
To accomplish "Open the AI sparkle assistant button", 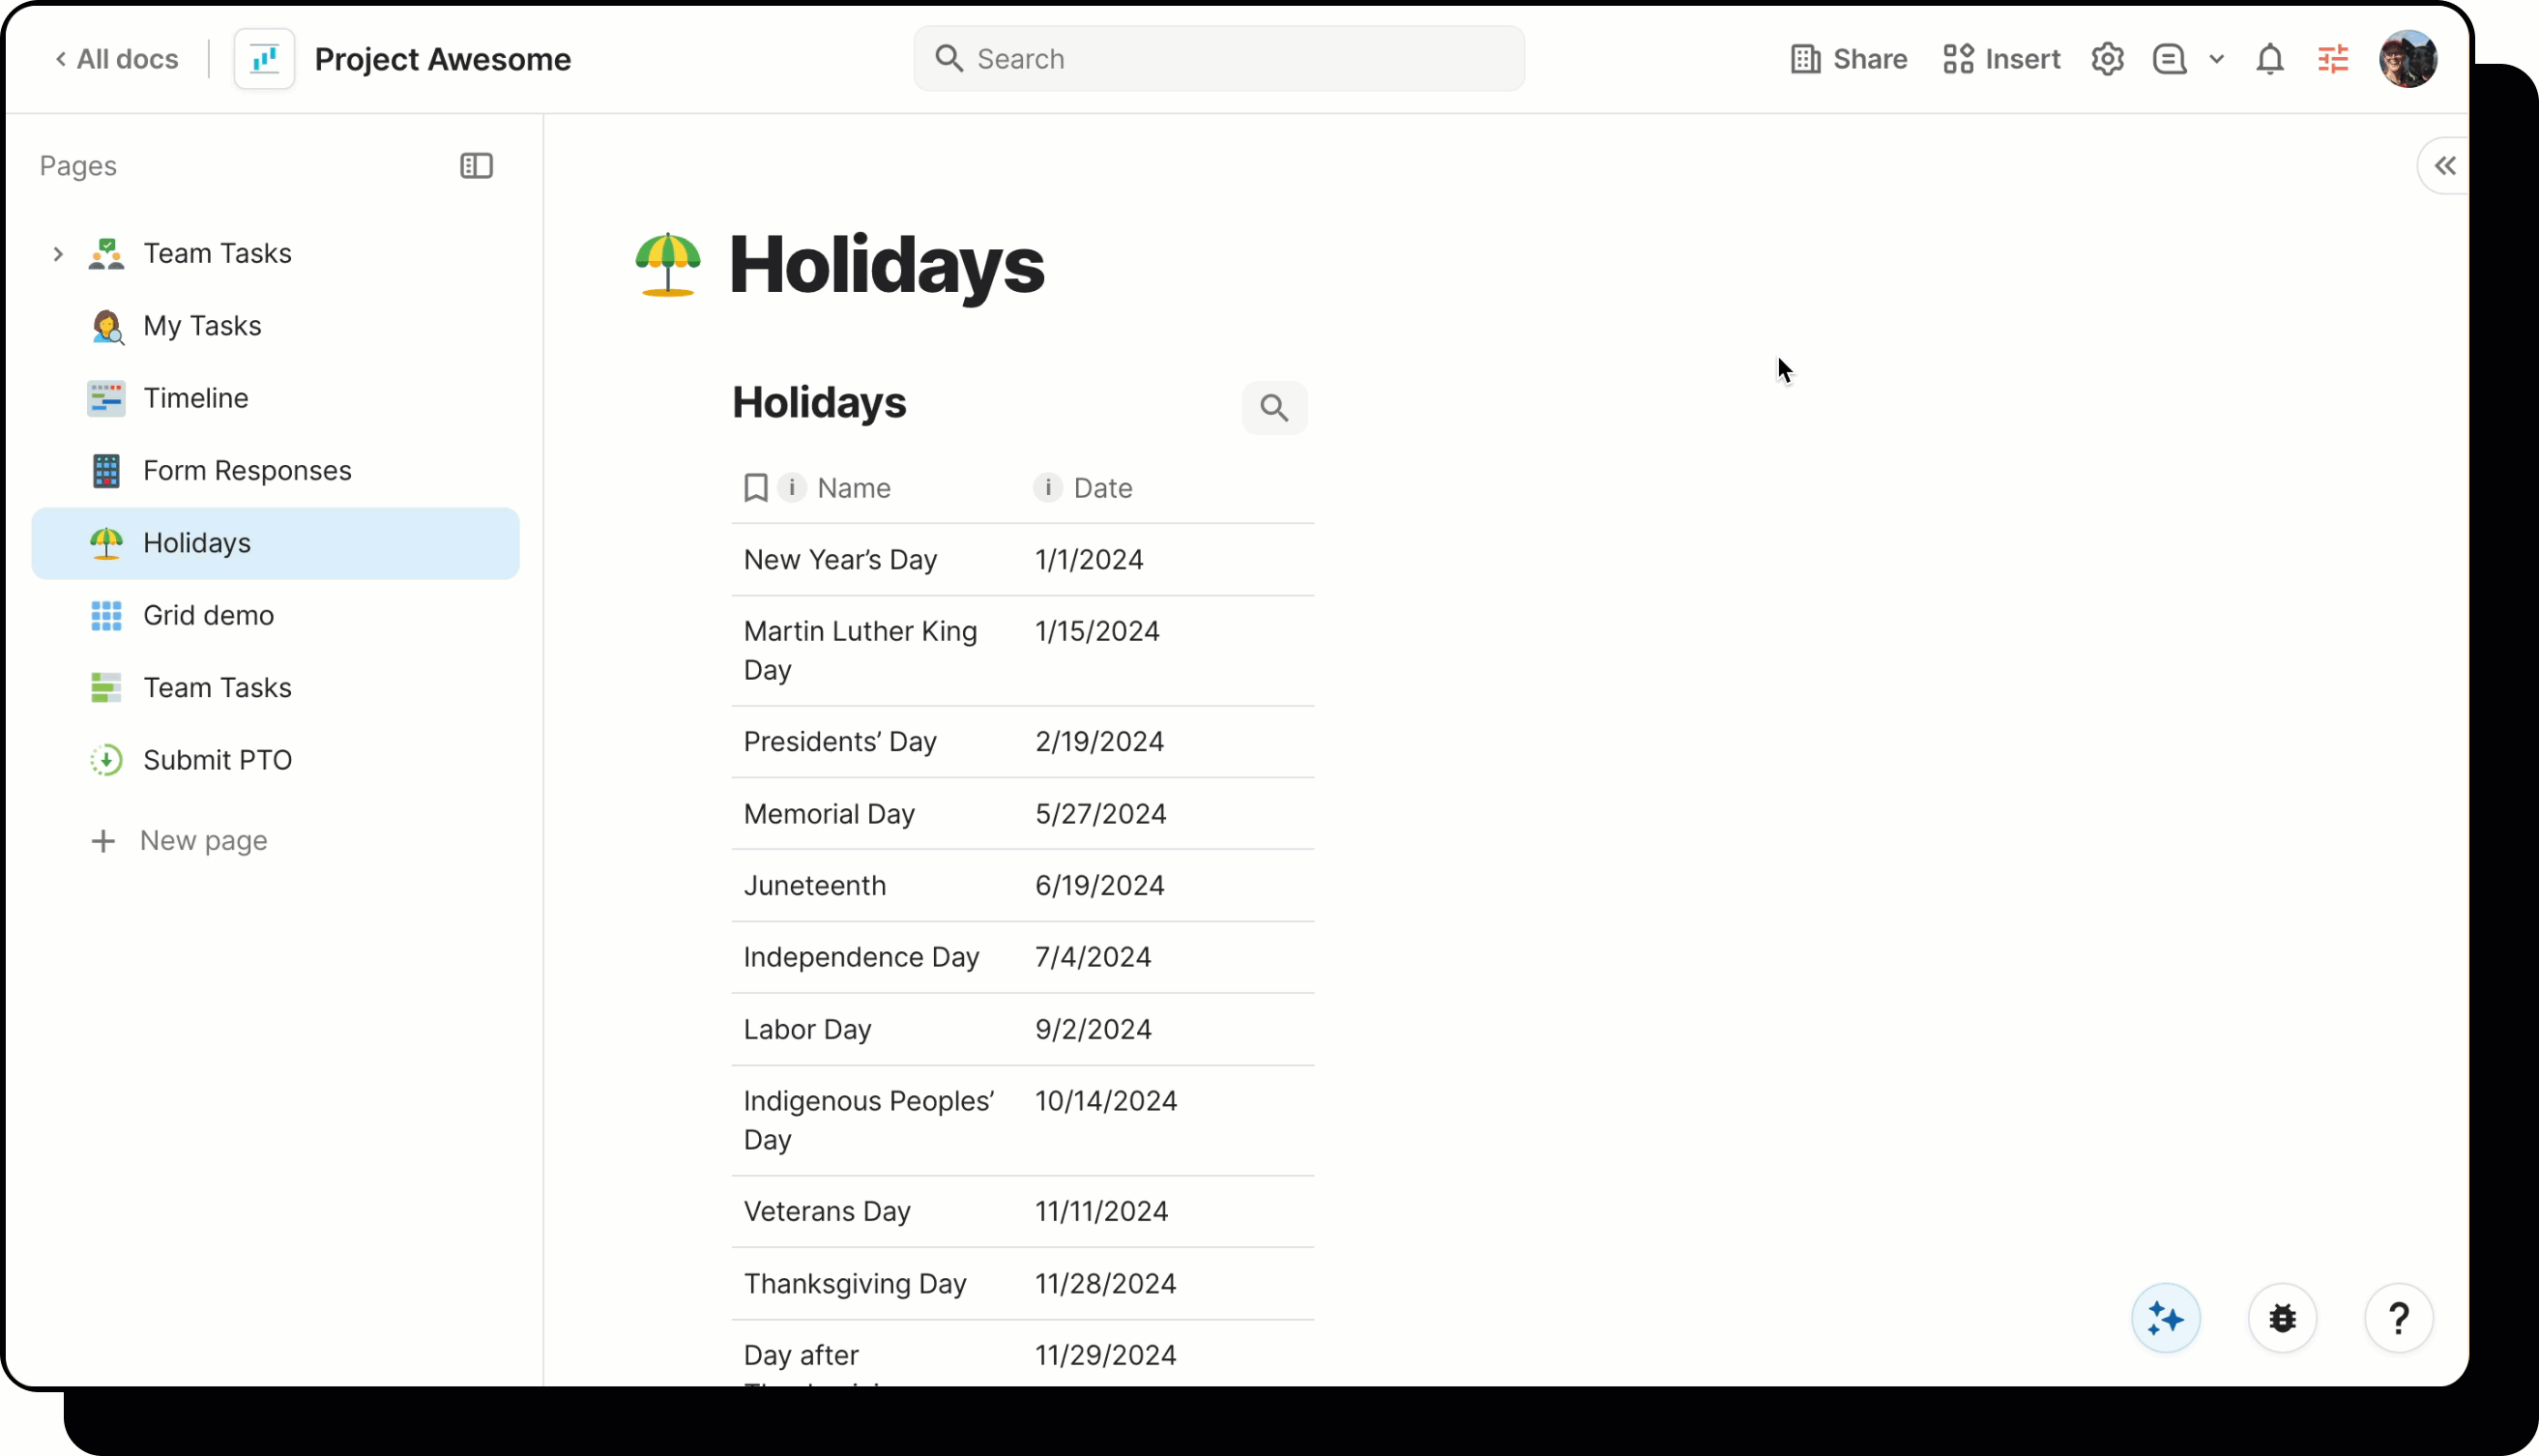I will point(2166,1319).
